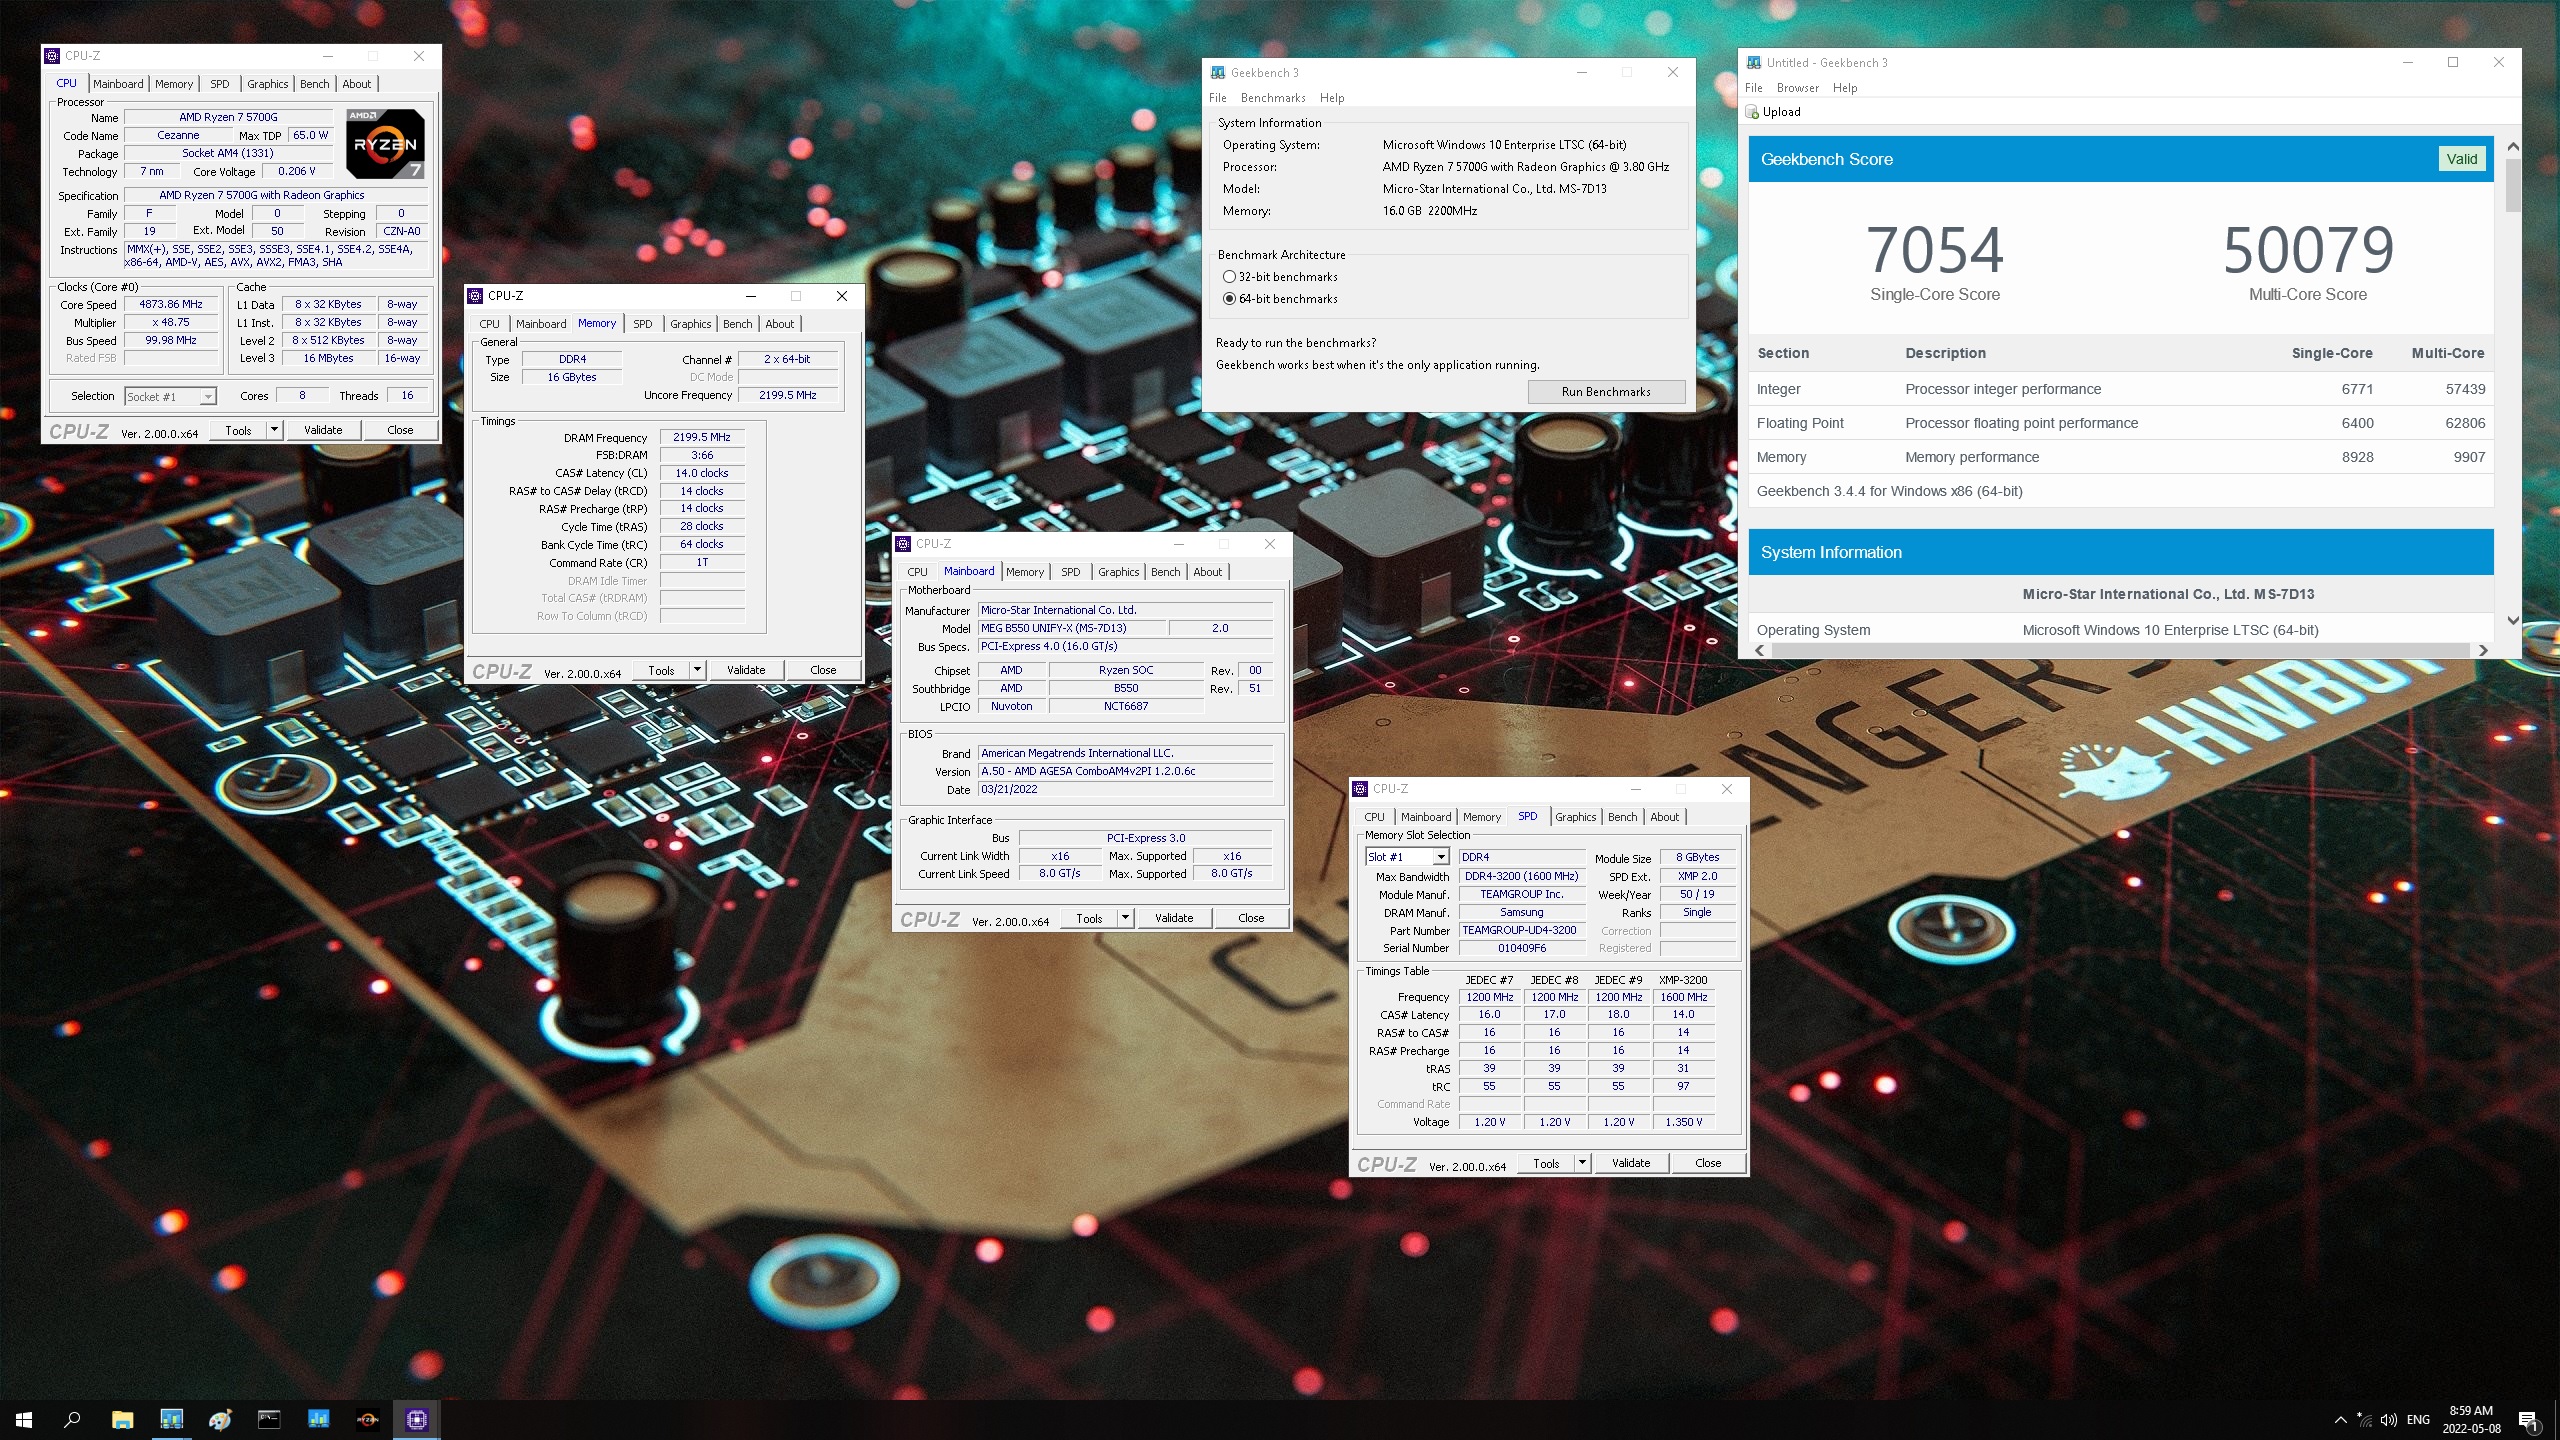The image size is (2560, 1440).
Task: Click the scroll-up arrow in Geekbench results
Action: click(x=2512, y=147)
